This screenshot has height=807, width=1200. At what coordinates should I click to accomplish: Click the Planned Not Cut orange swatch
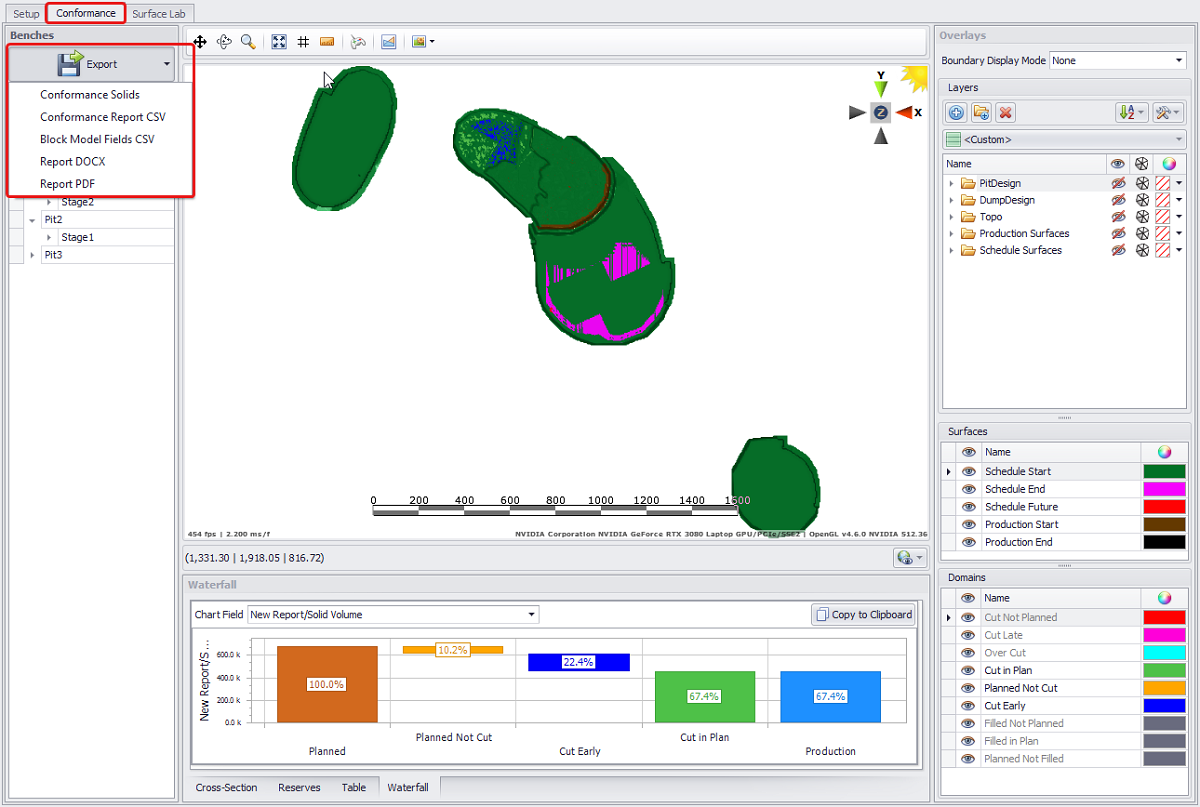pyautogui.click(x=1164, y=688)
